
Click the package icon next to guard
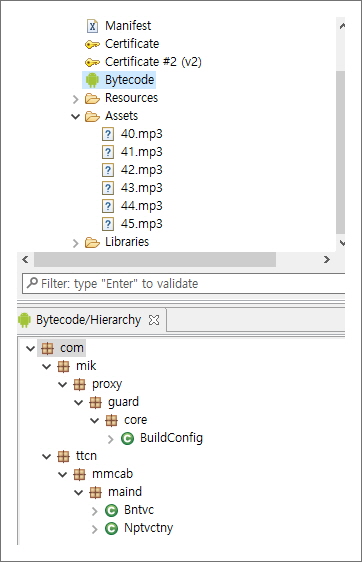pyautogui.click(x=95, y=403)
